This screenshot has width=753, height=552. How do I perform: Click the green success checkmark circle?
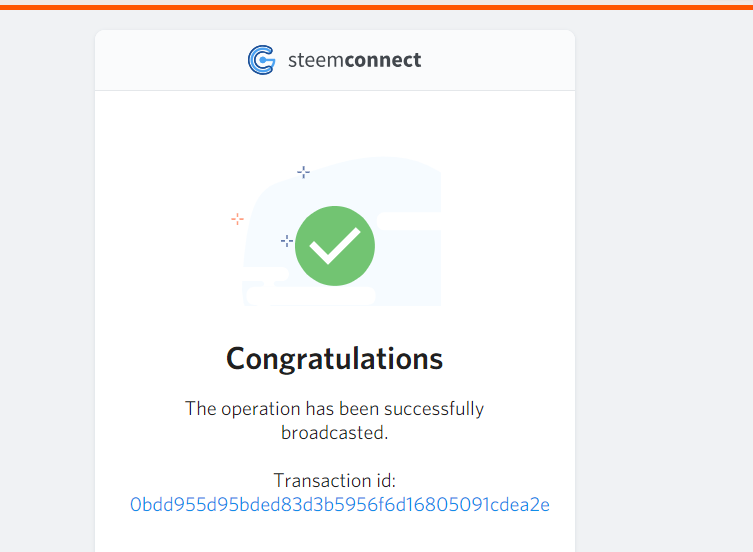pos(335,246)
